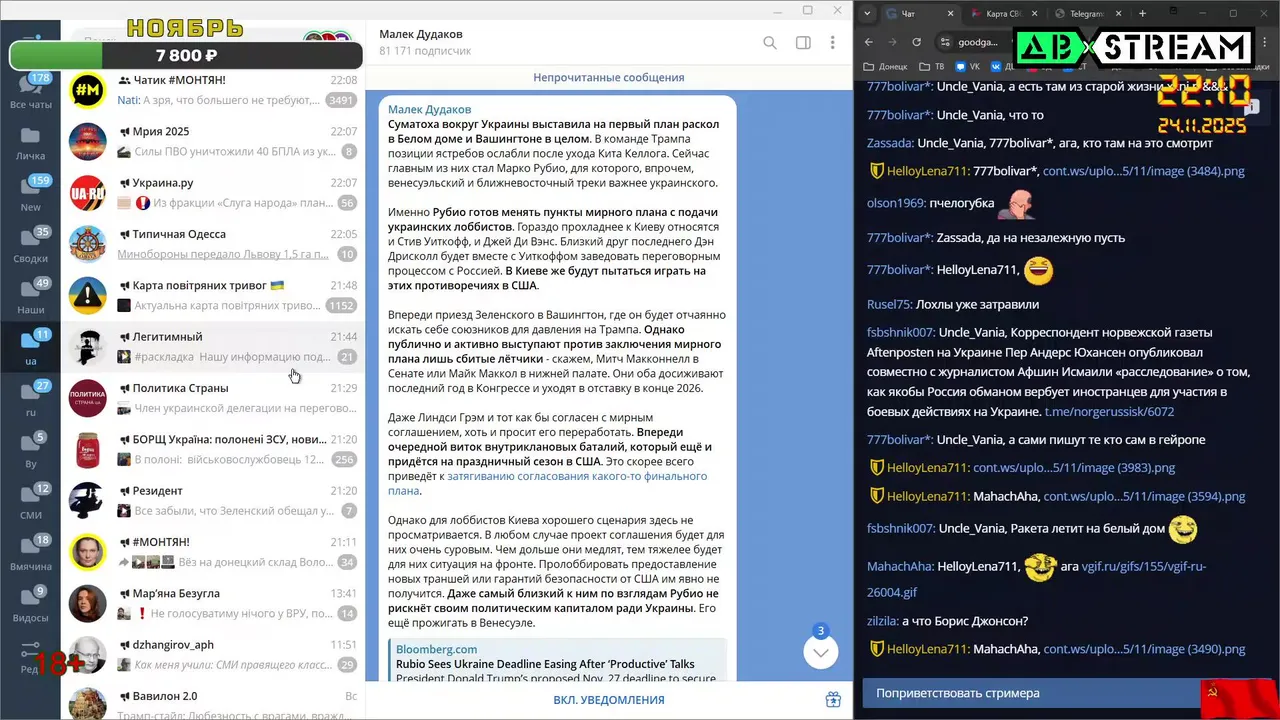Click username 'zilzila' in stream chat
The image size is (1280, 720).
(881, 621)
